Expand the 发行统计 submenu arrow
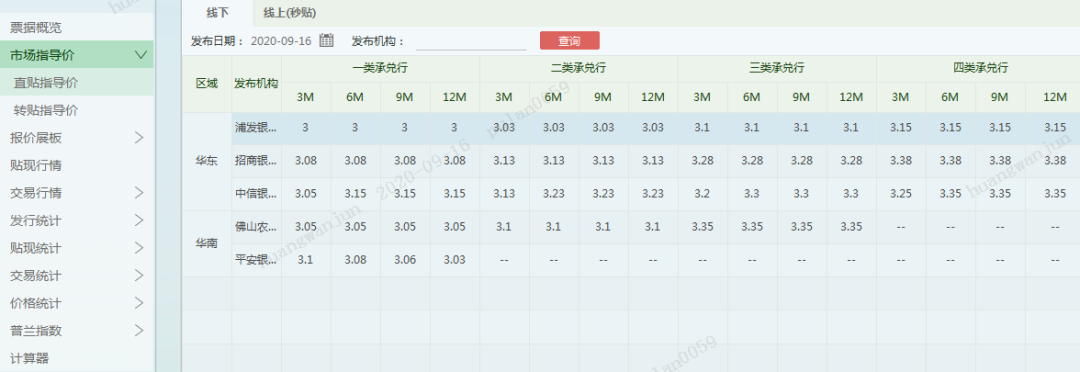The height and width of the screenshot is (372, 1080). point(140,220)
